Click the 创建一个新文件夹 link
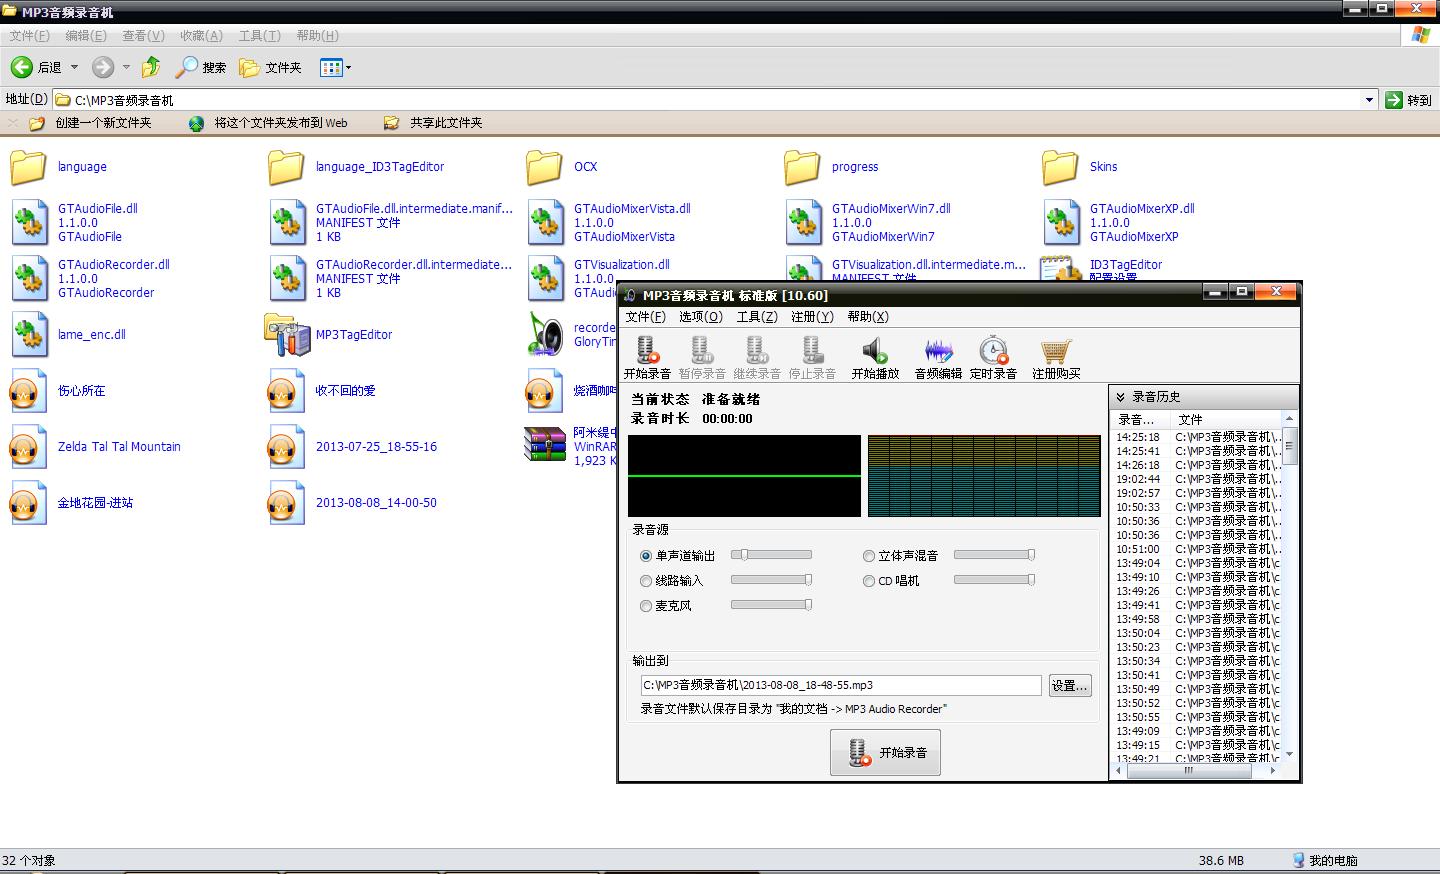 91,123
